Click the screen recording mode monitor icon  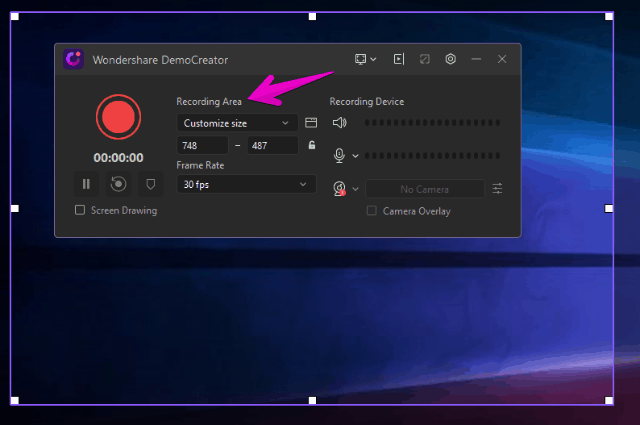[x=360, y=59]
